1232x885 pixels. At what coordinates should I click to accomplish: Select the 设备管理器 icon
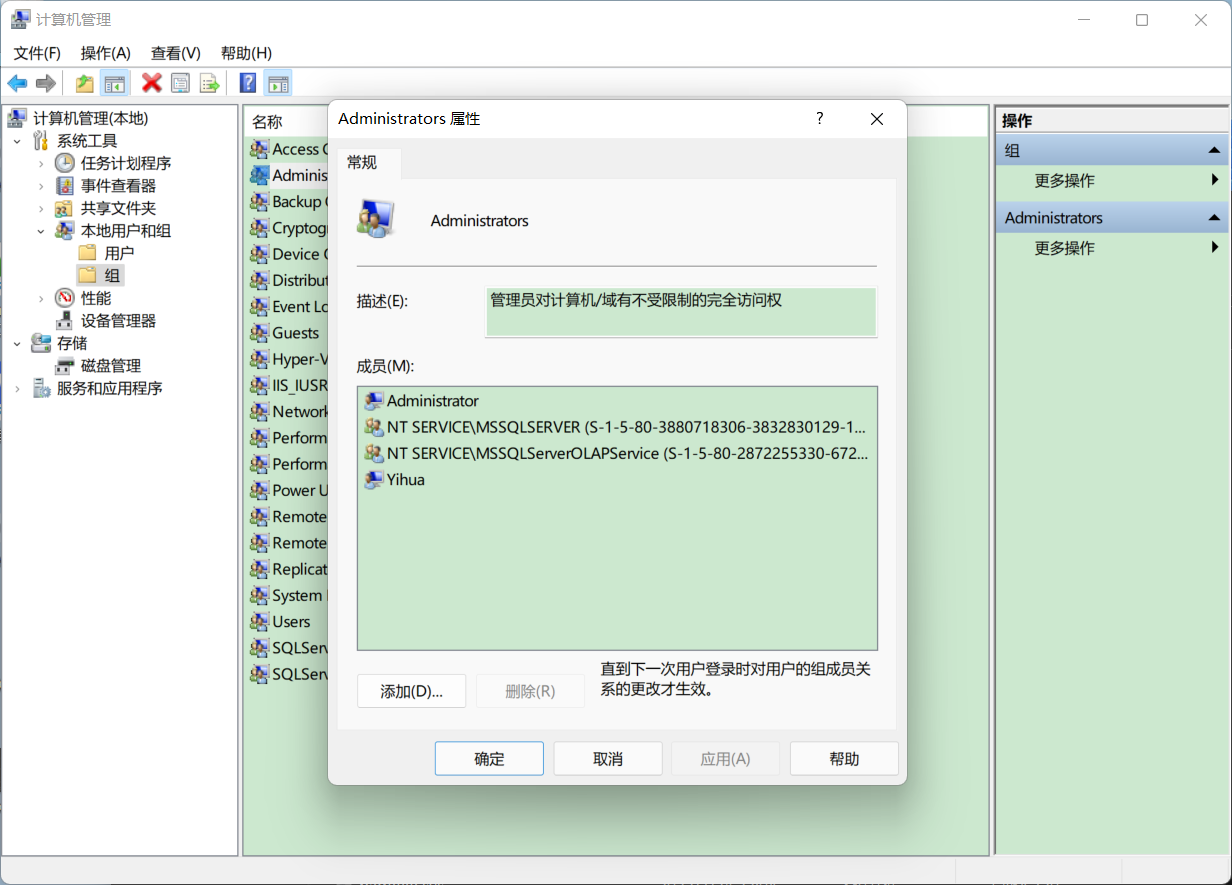click(x=64, y=320)
